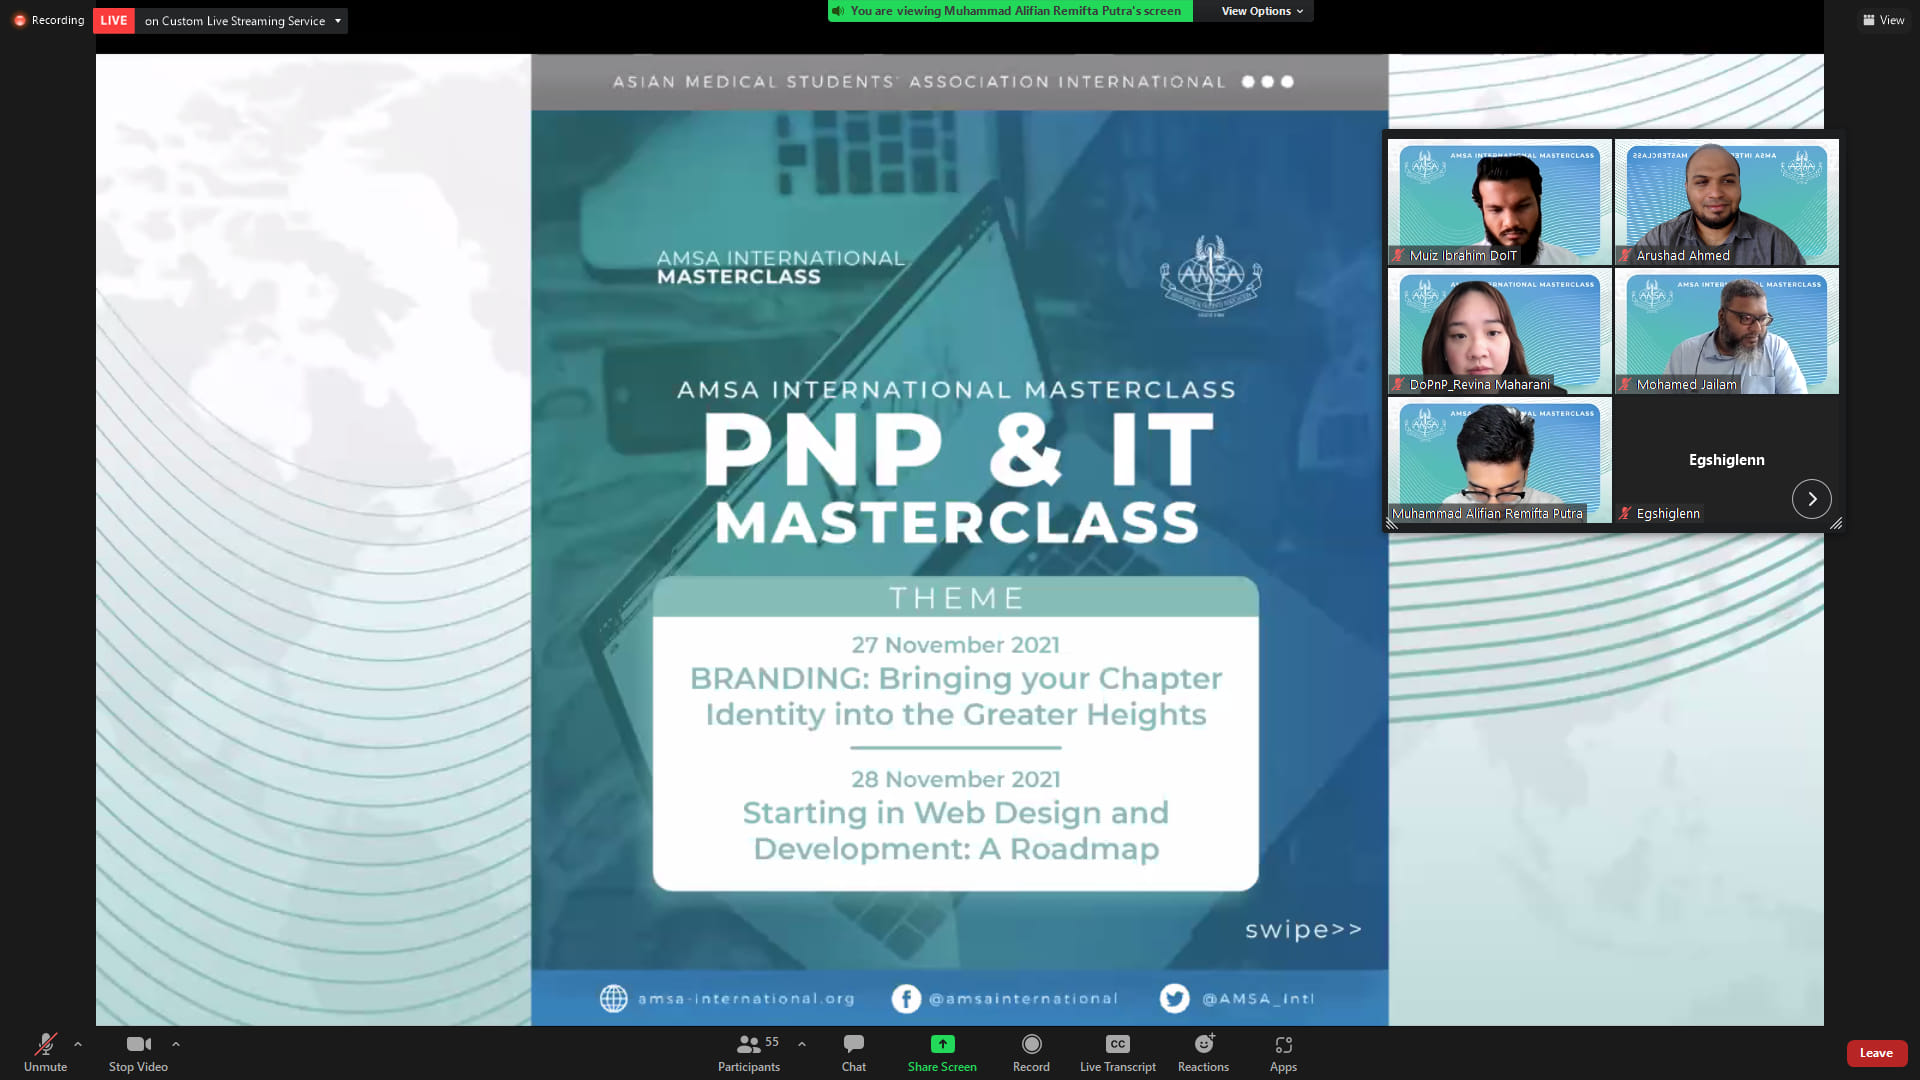Leave the meeting
Screen dimensions: 1920x1080
coord(1876,1053)
